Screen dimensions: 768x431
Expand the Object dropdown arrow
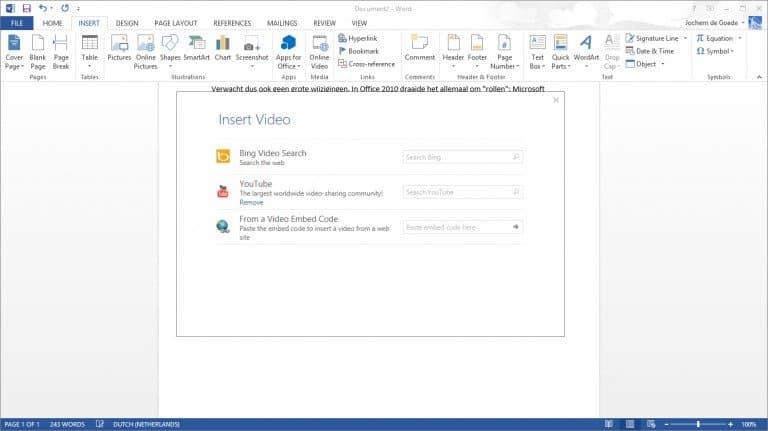point(663,64)
